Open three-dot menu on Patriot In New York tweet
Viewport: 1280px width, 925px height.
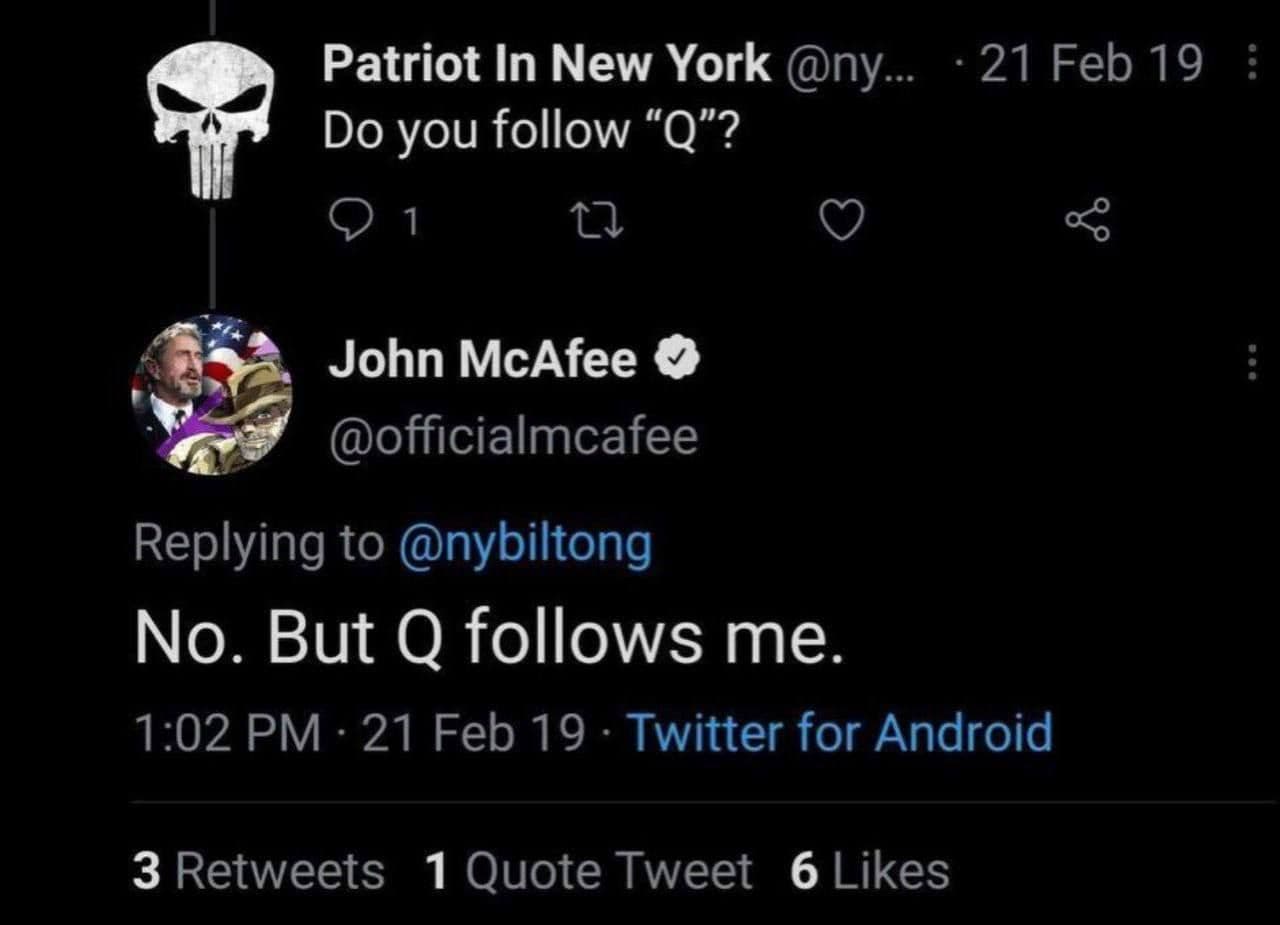1253,66
